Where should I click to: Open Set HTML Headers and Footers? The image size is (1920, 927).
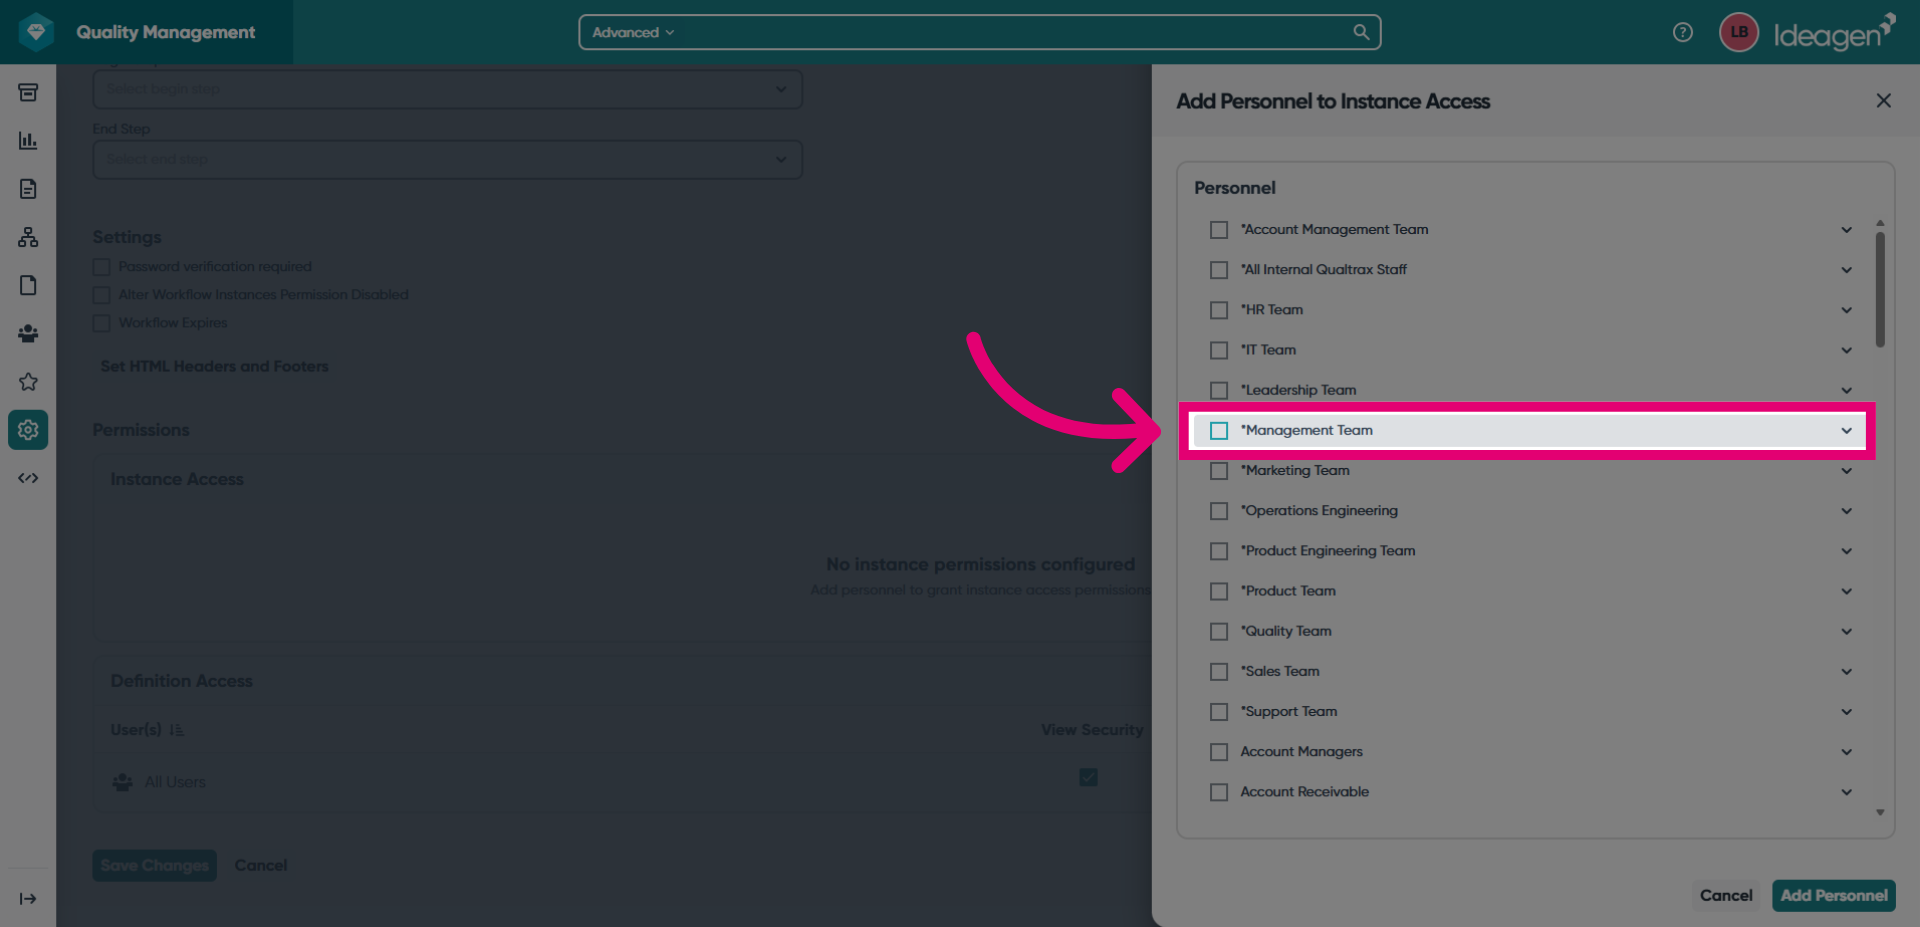click(x=214, y=367)
